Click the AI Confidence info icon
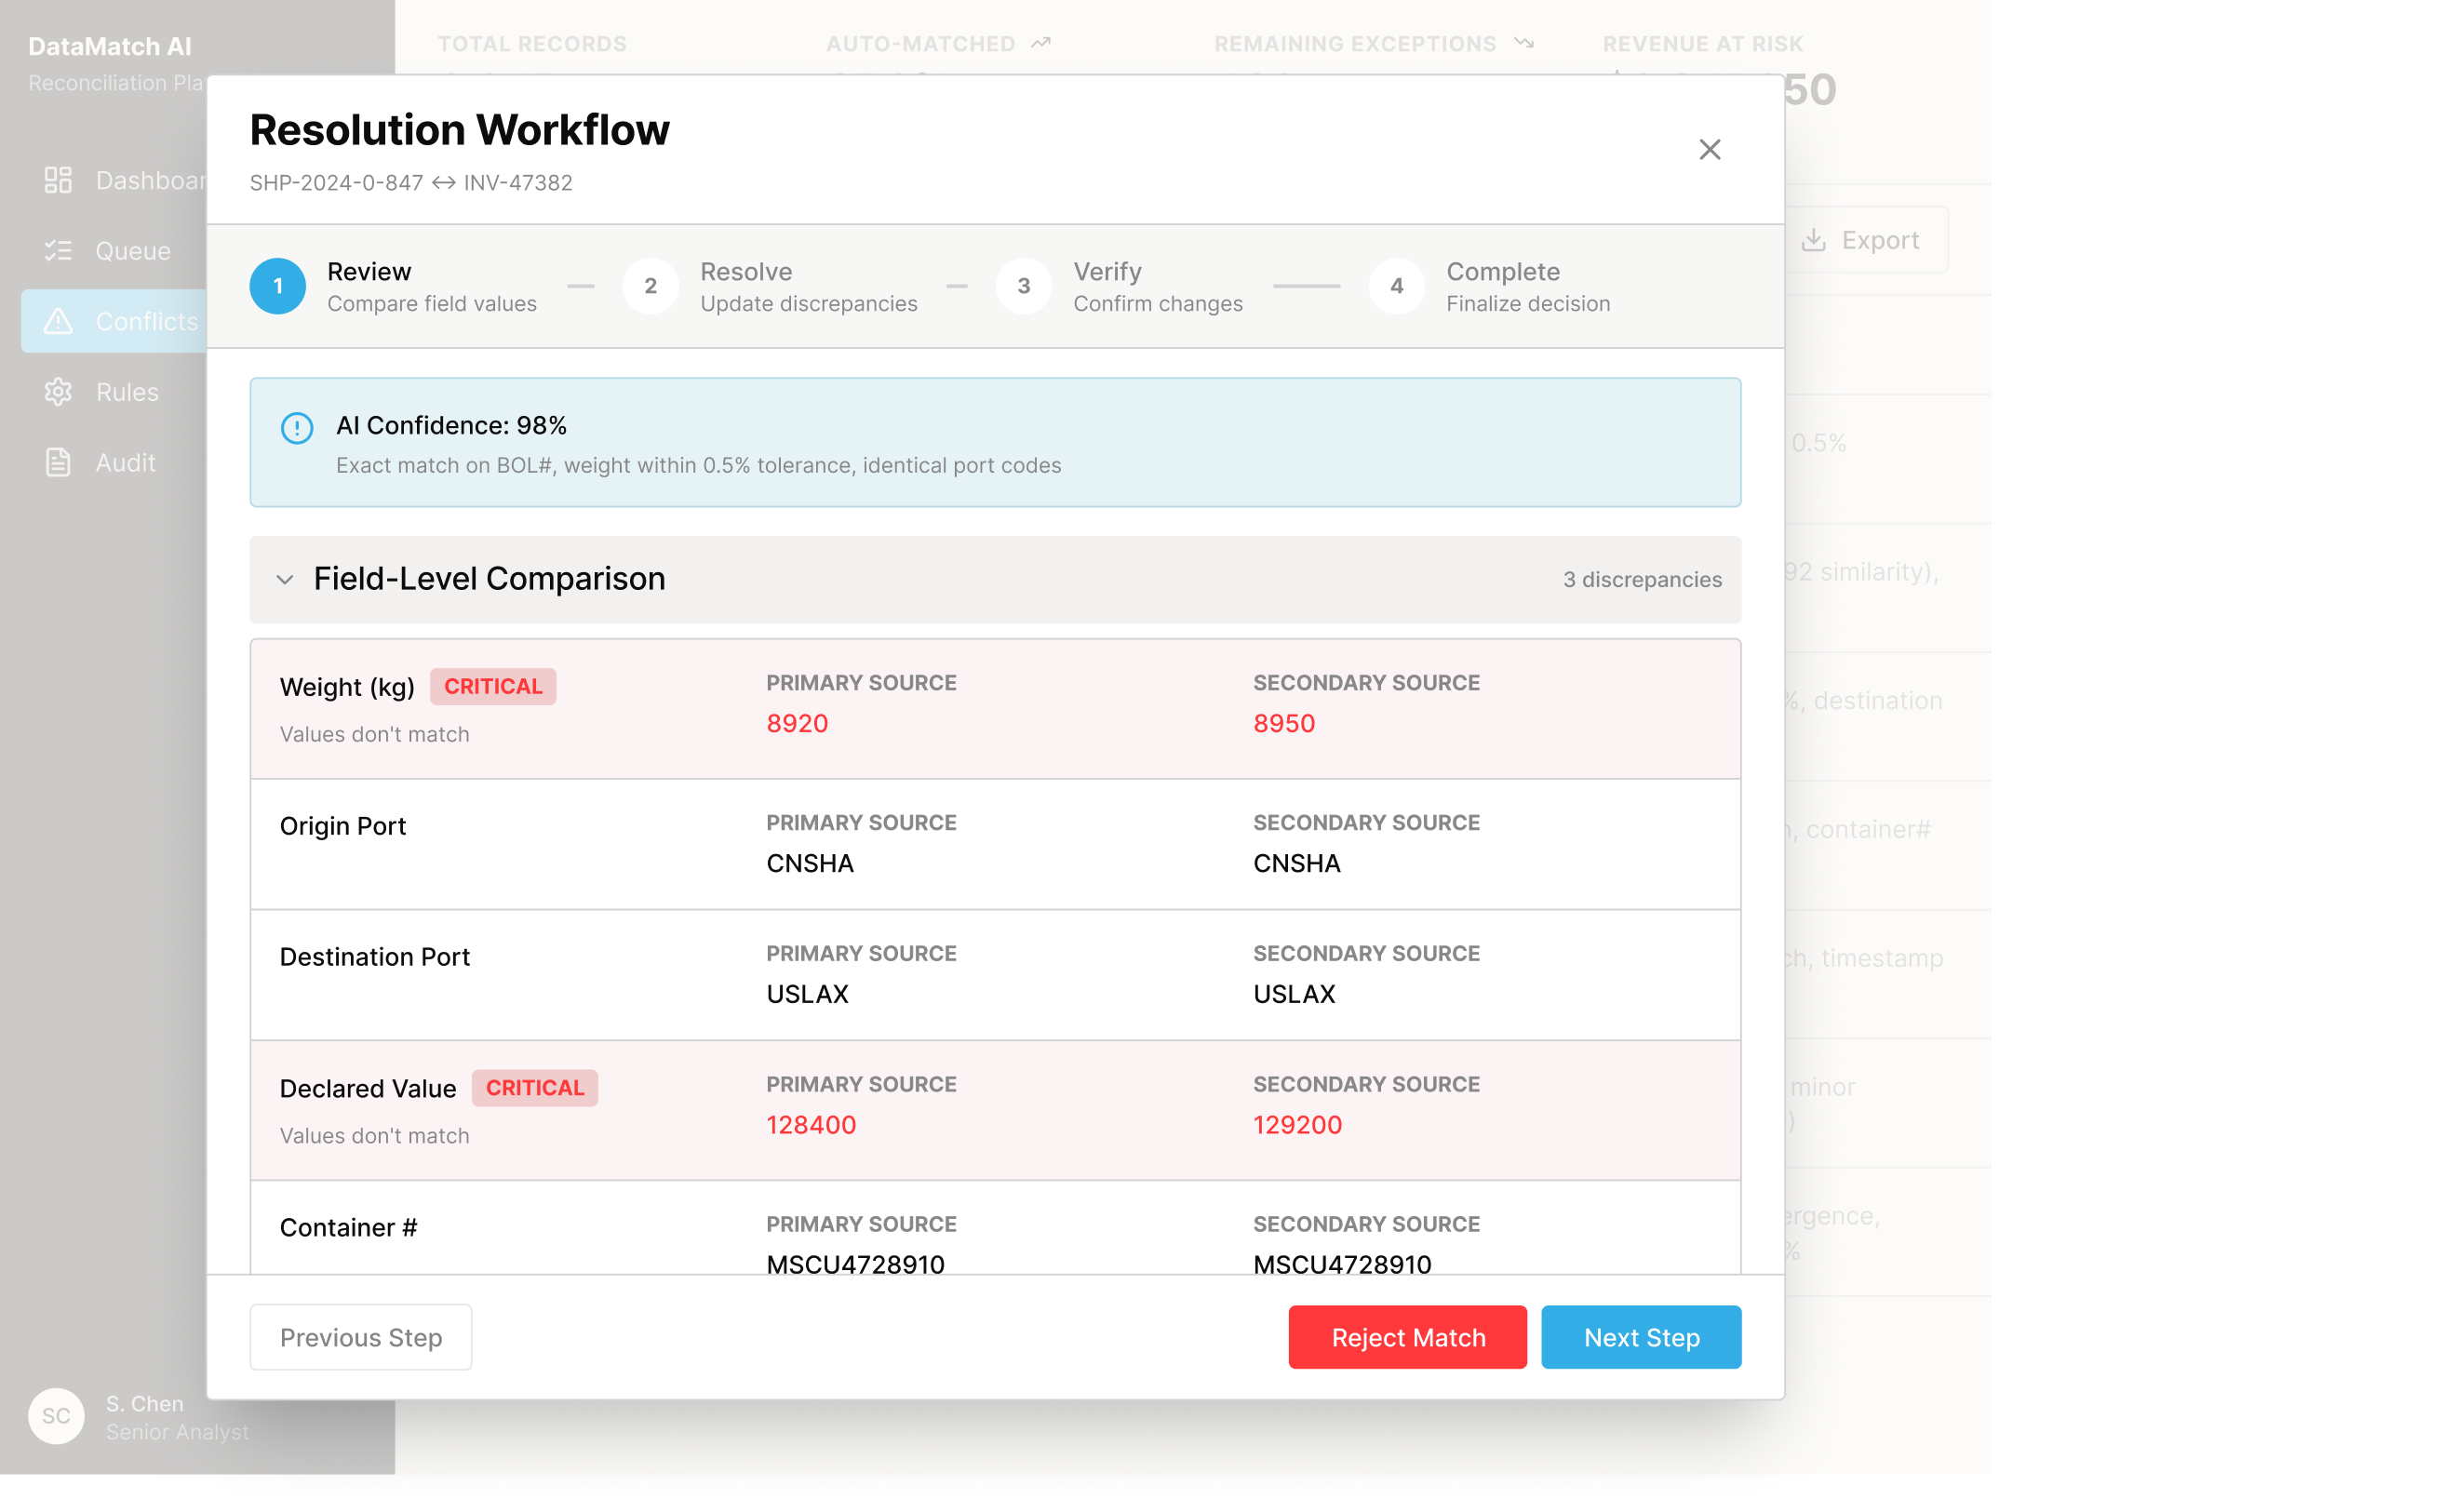This screenshot has height=1512, width=2442. (x=297, y=428)
